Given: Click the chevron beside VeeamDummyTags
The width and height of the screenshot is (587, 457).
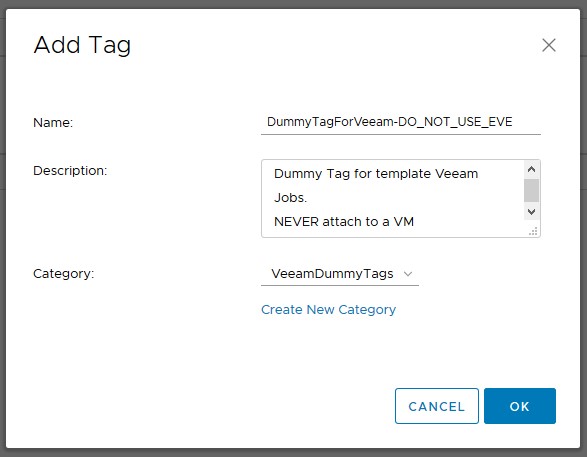Looking at the screenshot, I should 408,274.
